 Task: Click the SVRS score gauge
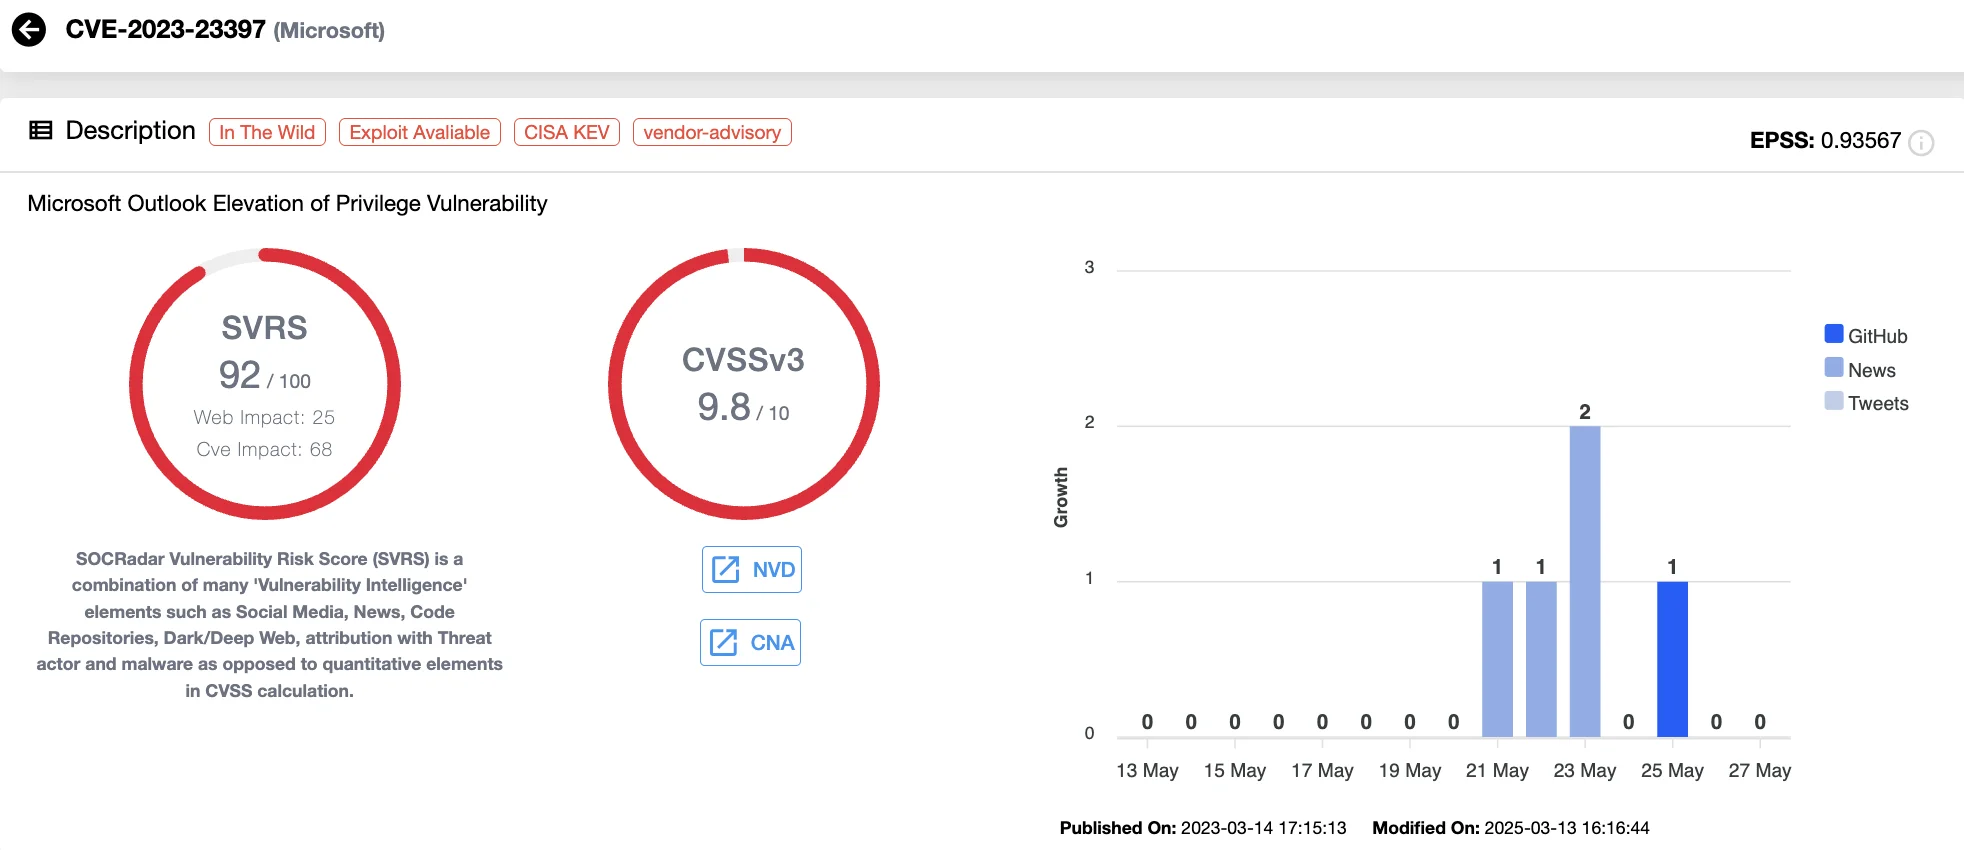tap(265, 384)
